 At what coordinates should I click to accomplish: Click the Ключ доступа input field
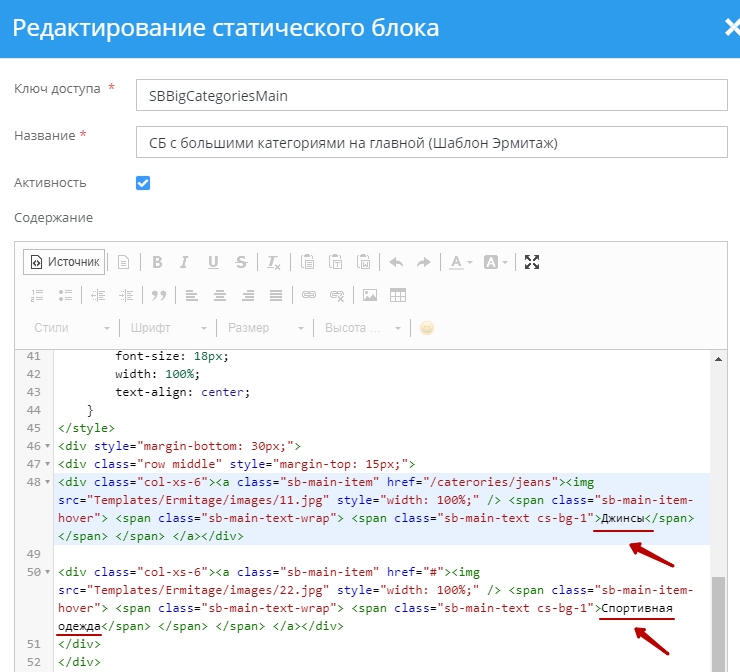click(430, 95)
